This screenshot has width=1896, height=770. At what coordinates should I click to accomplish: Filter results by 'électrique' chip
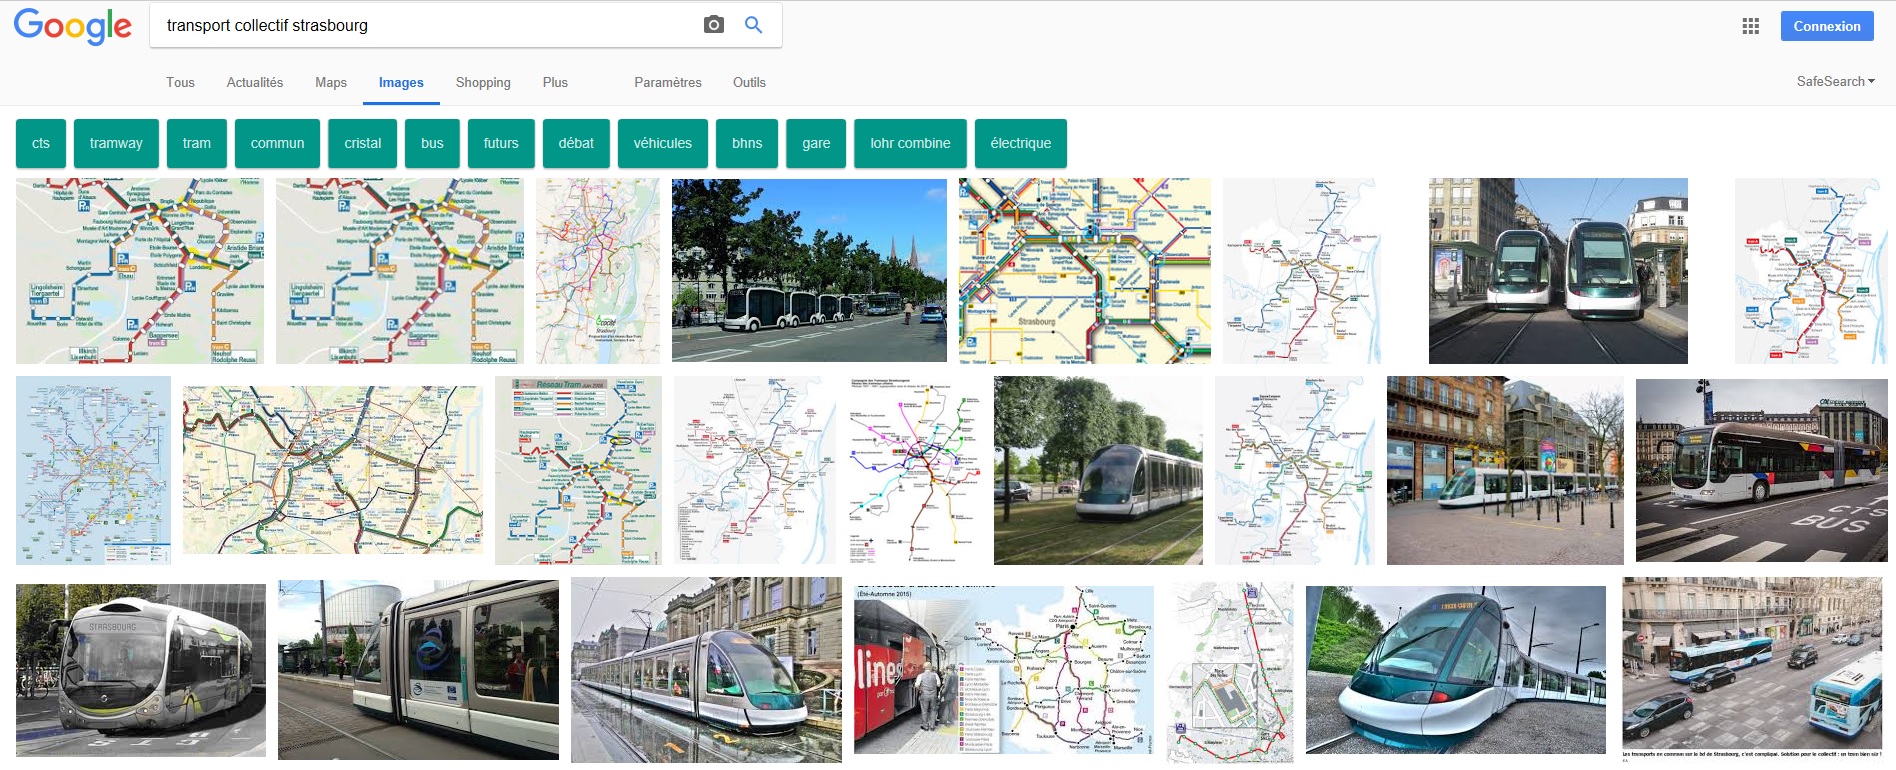(x=1021, y=143)
